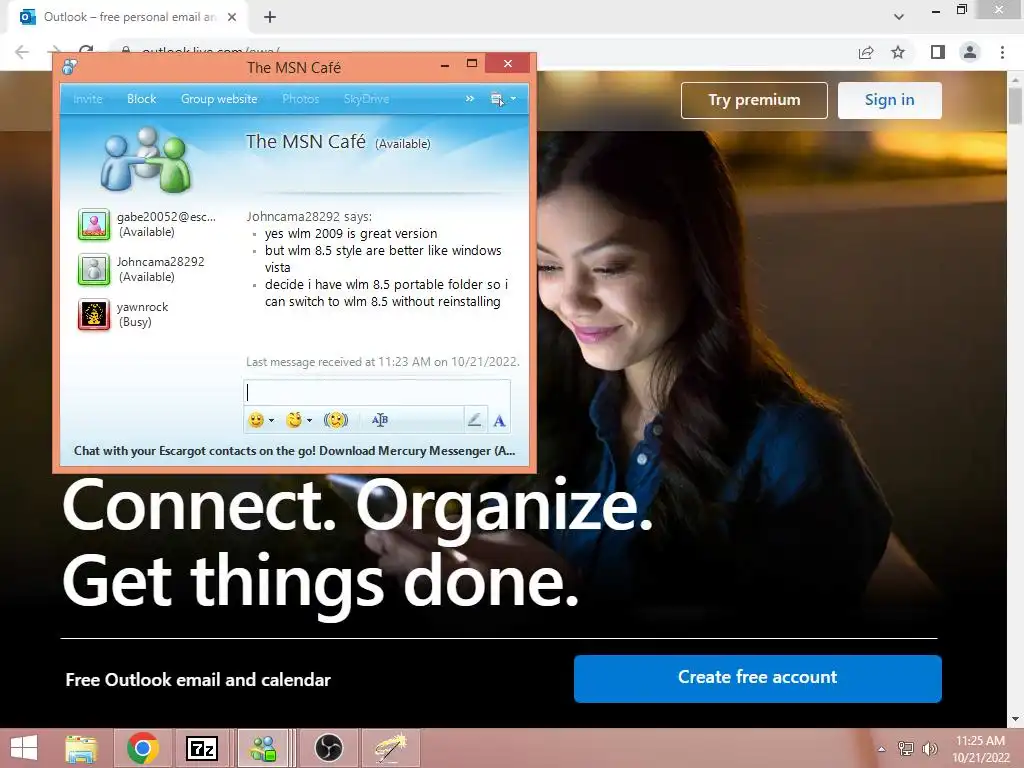Open taskbar clock showing 11:25 AM

(980, 749)
